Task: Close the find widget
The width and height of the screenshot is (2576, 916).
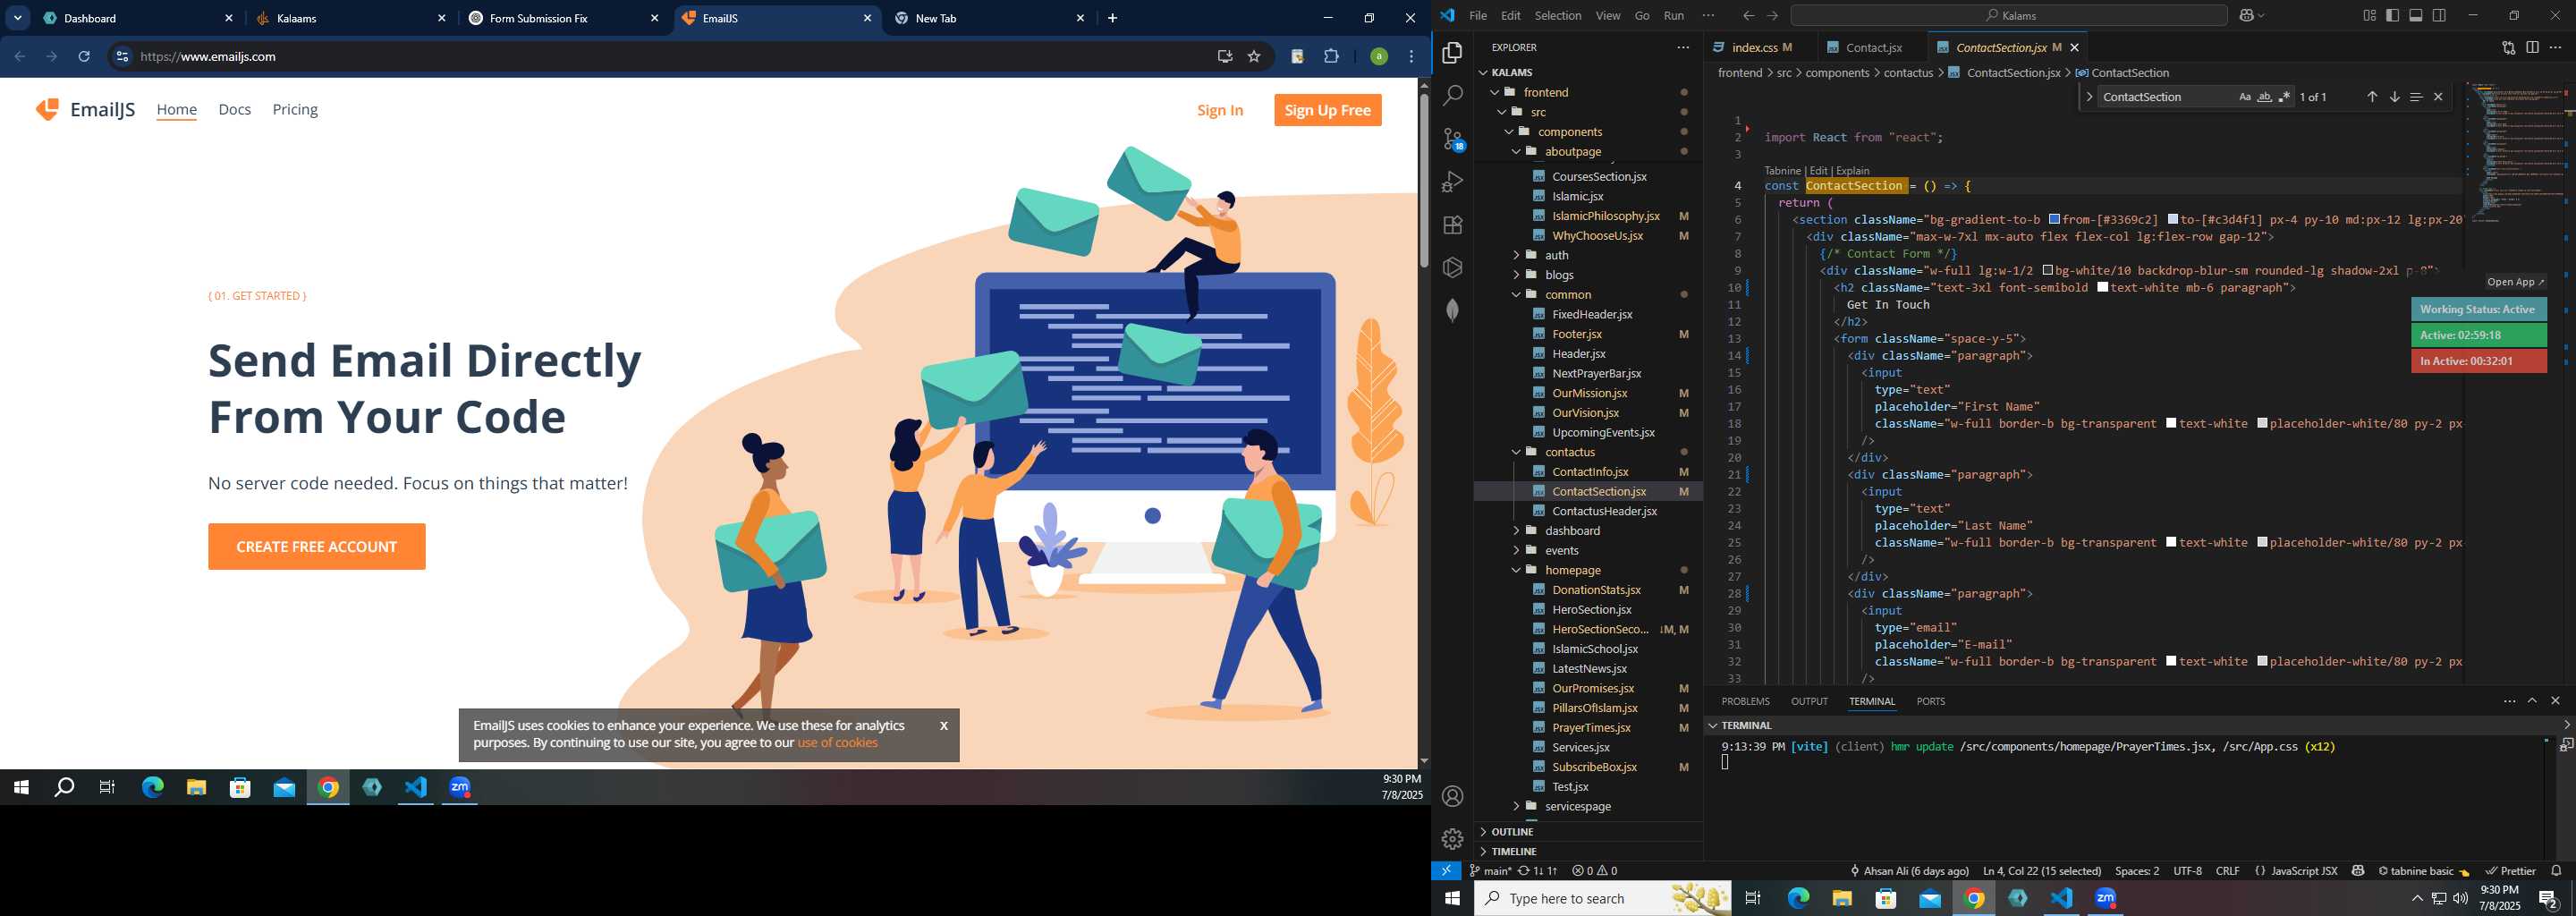Action: 2438,97
